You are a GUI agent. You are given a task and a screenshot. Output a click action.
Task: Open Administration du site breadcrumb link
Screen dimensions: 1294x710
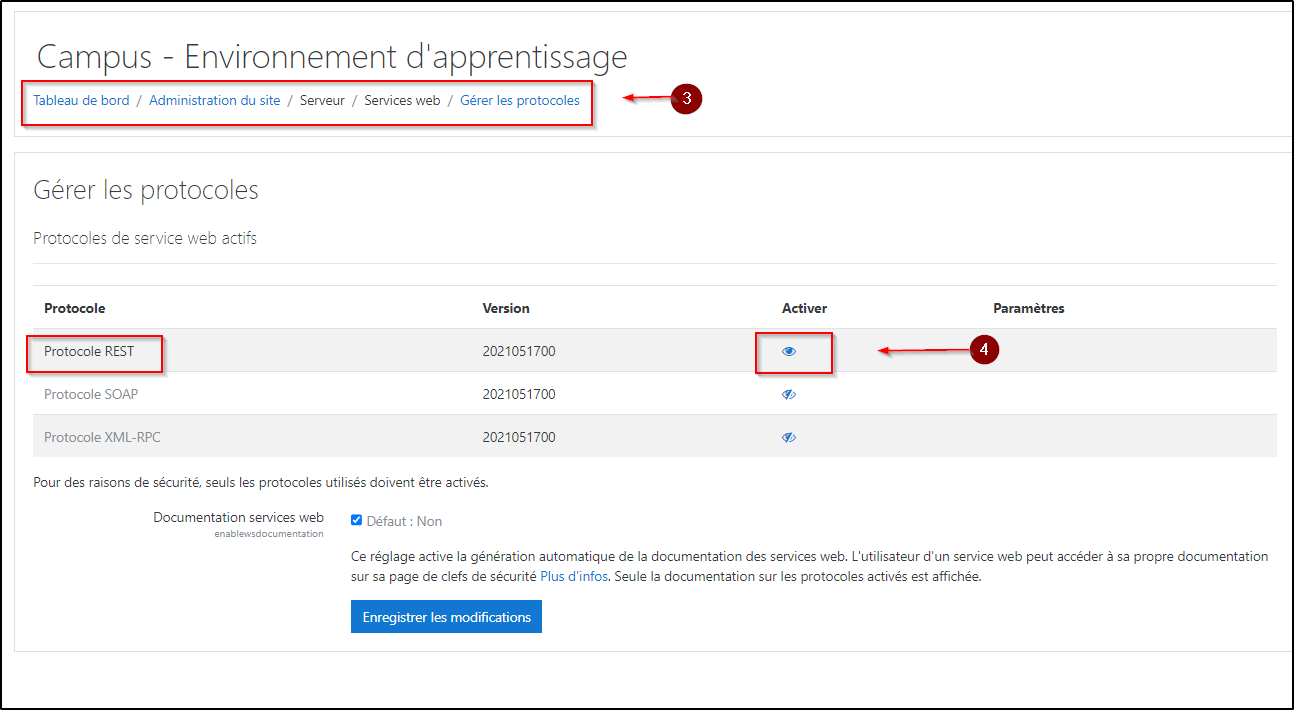pyautogui.click(x=214, y=101)
